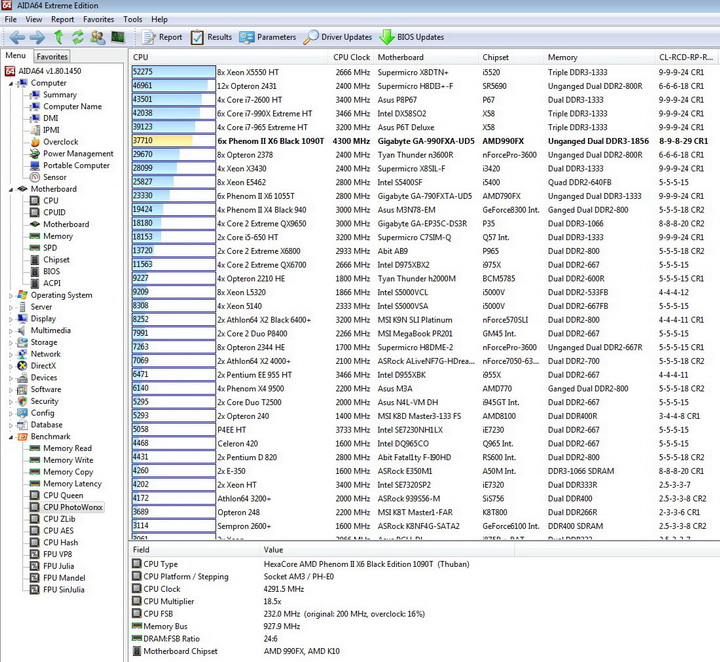The image size is (720, 662).
Task: Open CPUID page
Action: [54, 213]
